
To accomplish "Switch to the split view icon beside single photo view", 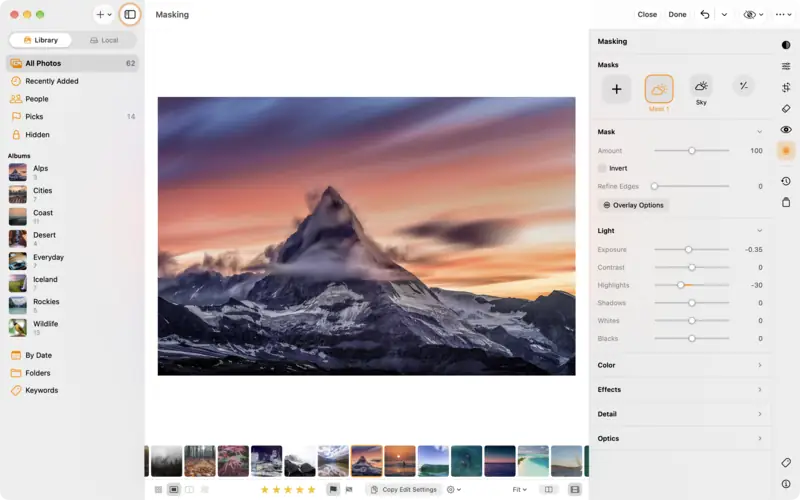I will pos(189,489).
